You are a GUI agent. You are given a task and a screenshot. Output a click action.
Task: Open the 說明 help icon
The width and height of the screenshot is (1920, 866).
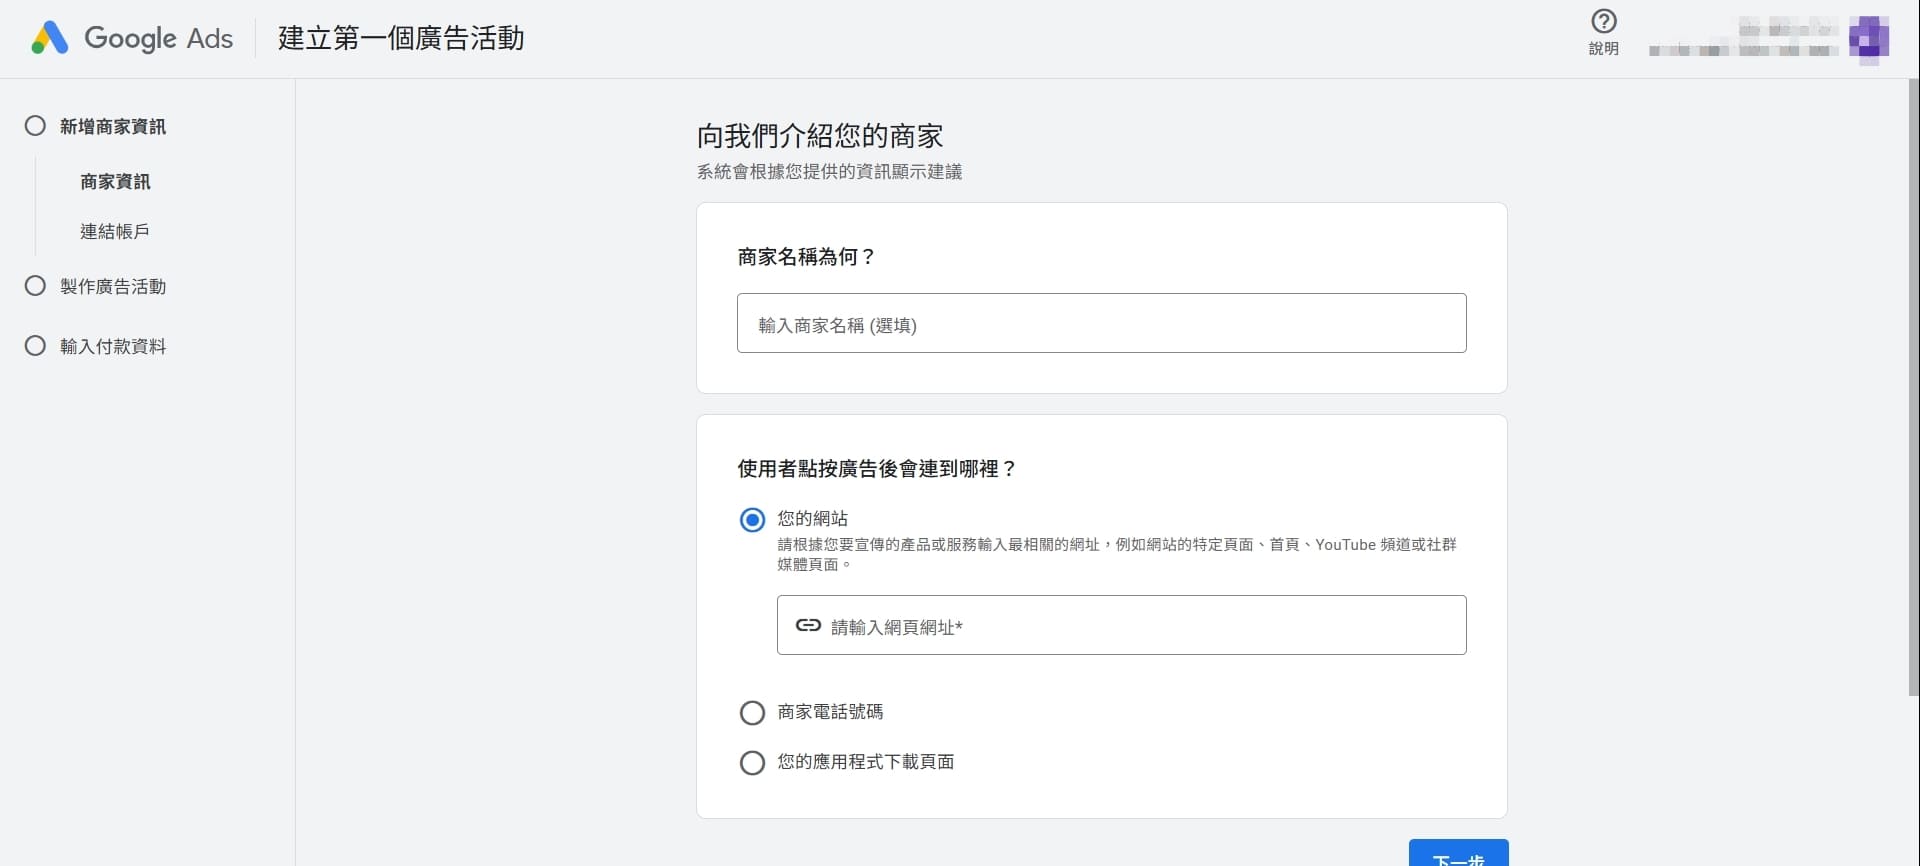(1603, 22)
